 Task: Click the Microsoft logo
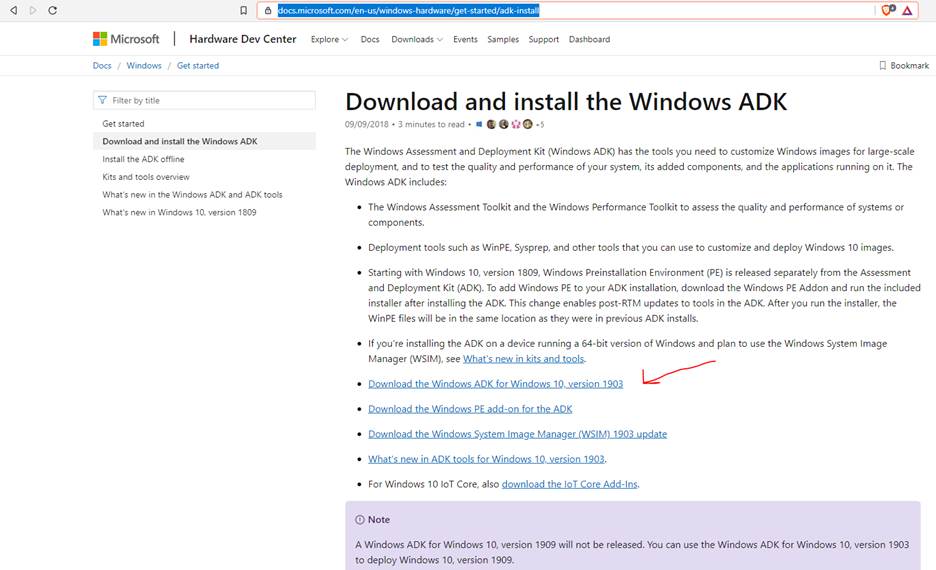coord(126,39)
